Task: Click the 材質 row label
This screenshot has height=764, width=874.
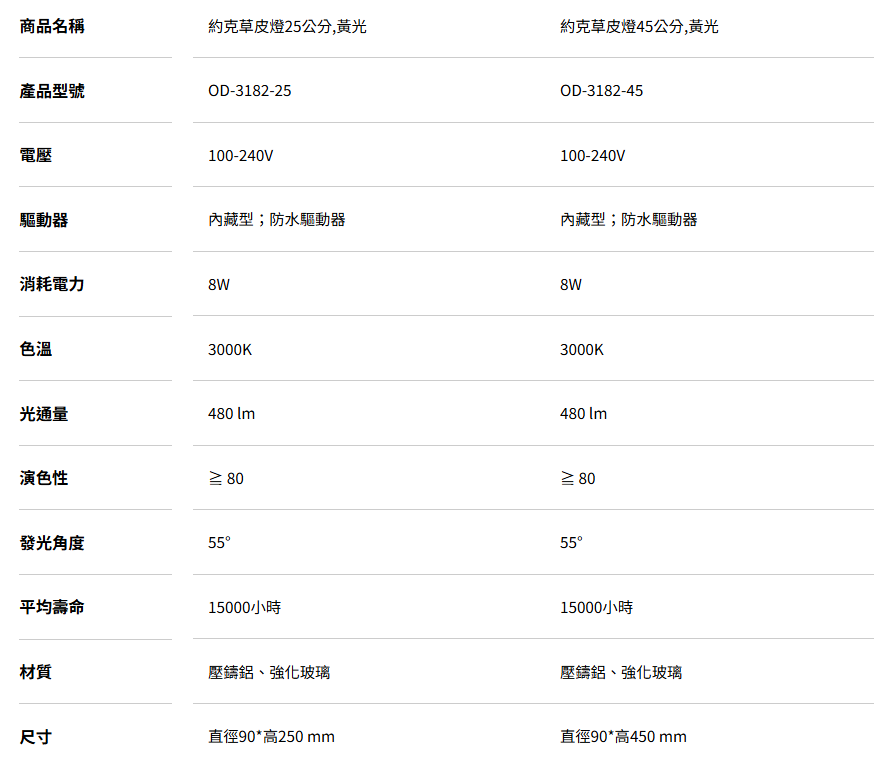Action: (x=36, y=672)
